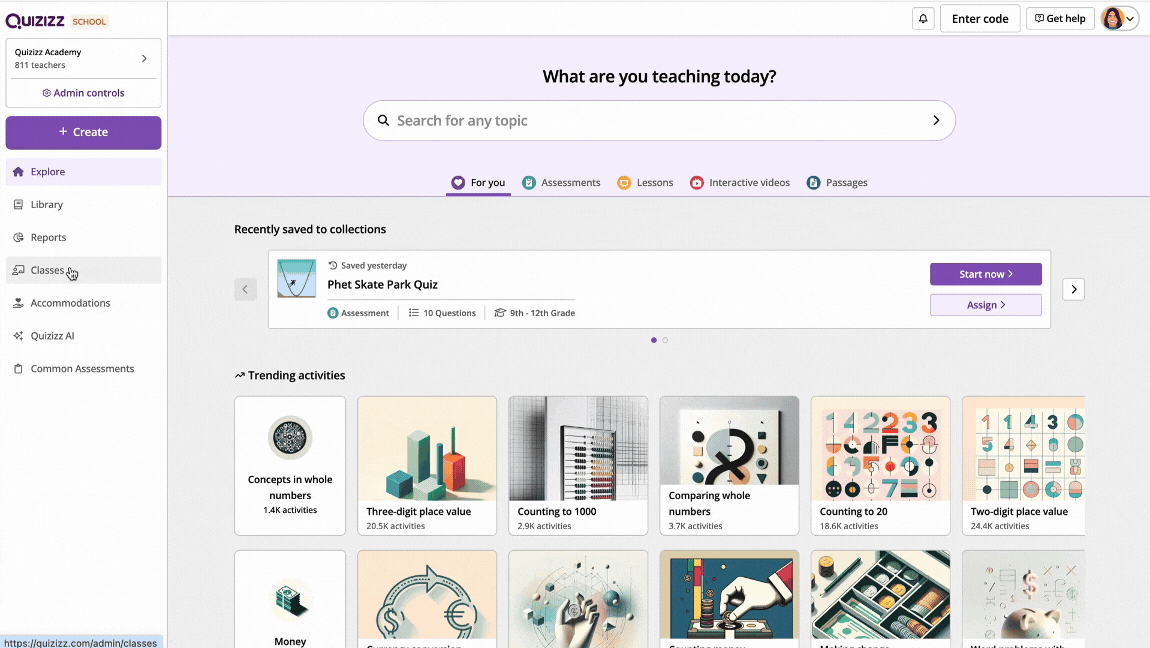Click the For you heart icon

tap(458, 183)
